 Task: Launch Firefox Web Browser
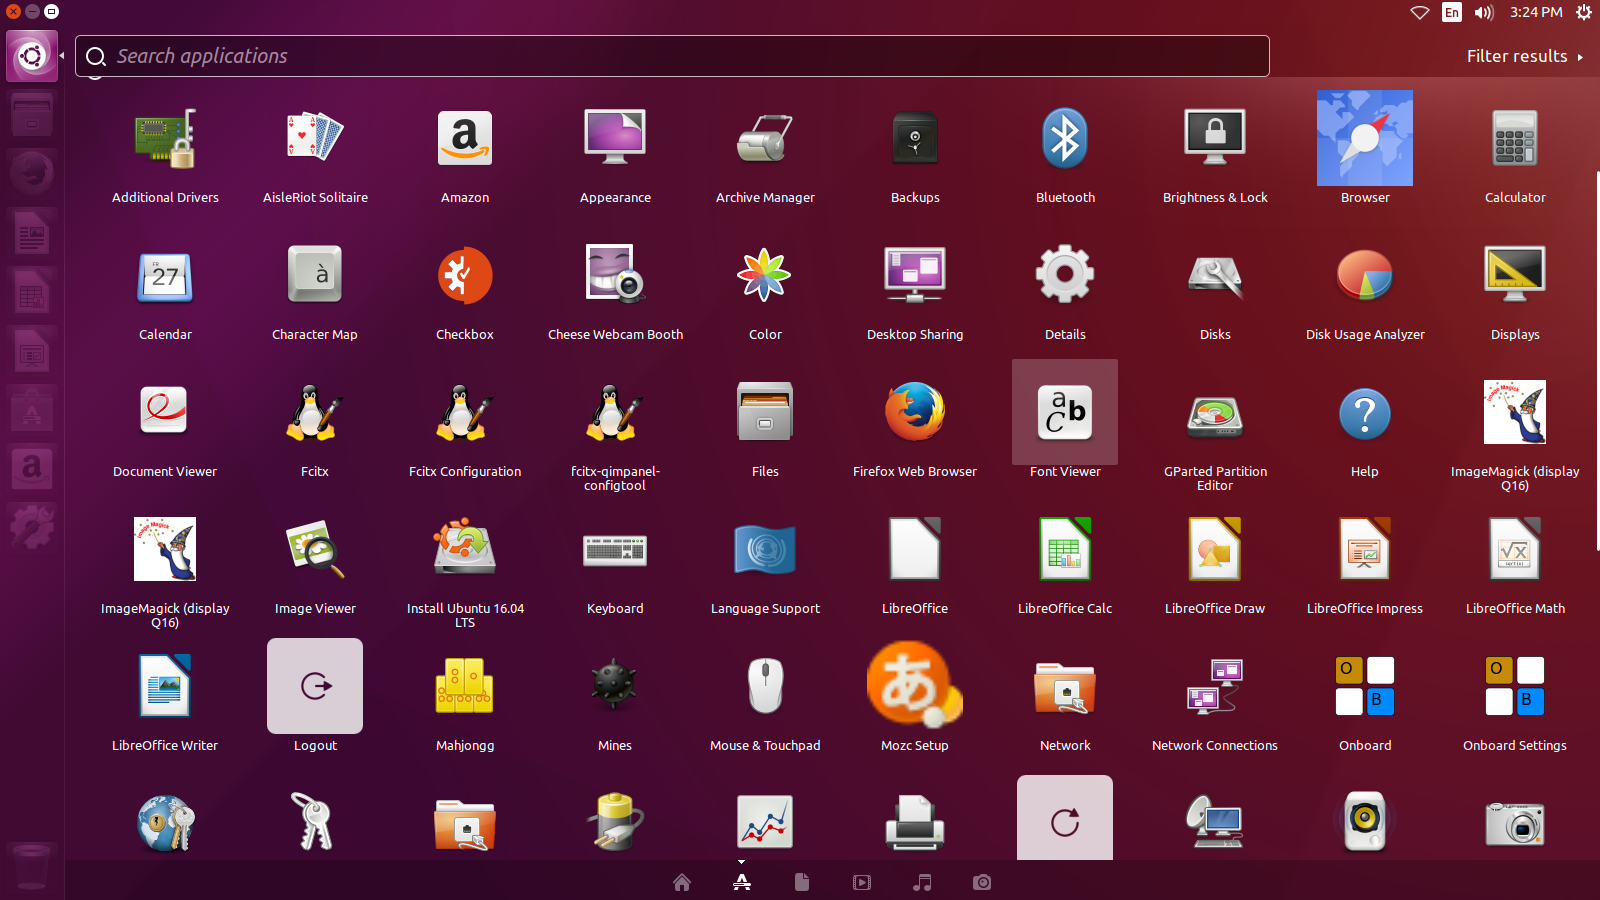click(915, 412)
